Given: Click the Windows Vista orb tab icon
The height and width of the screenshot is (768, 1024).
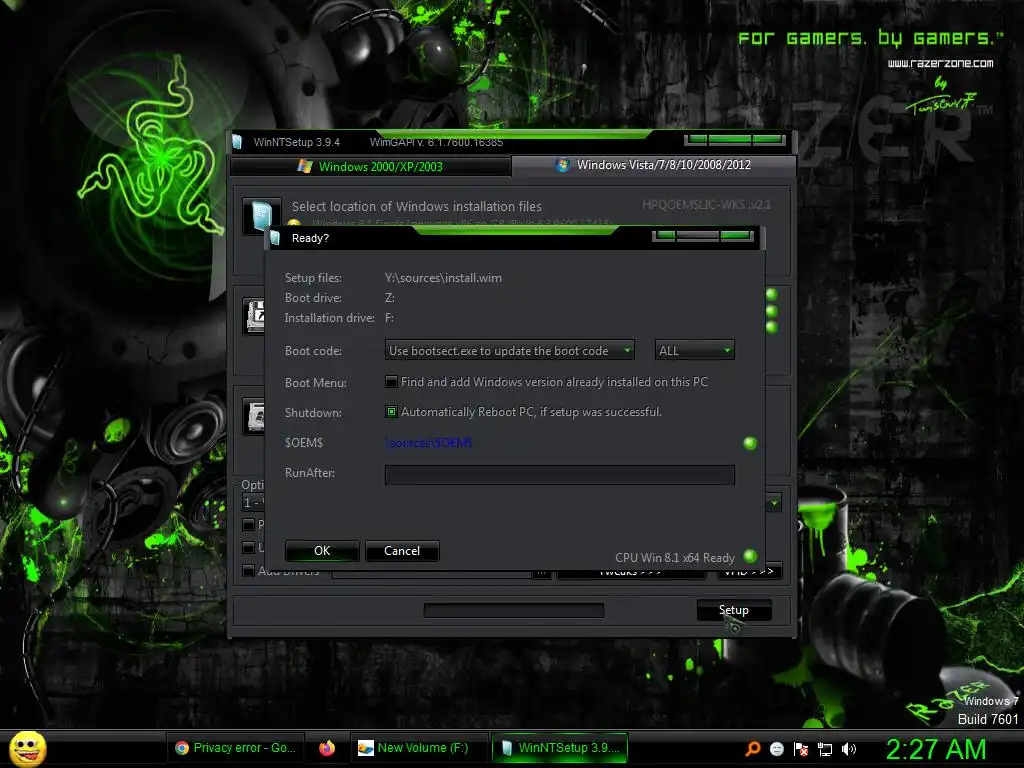Looking at the screenshot, I should point(562,165).
